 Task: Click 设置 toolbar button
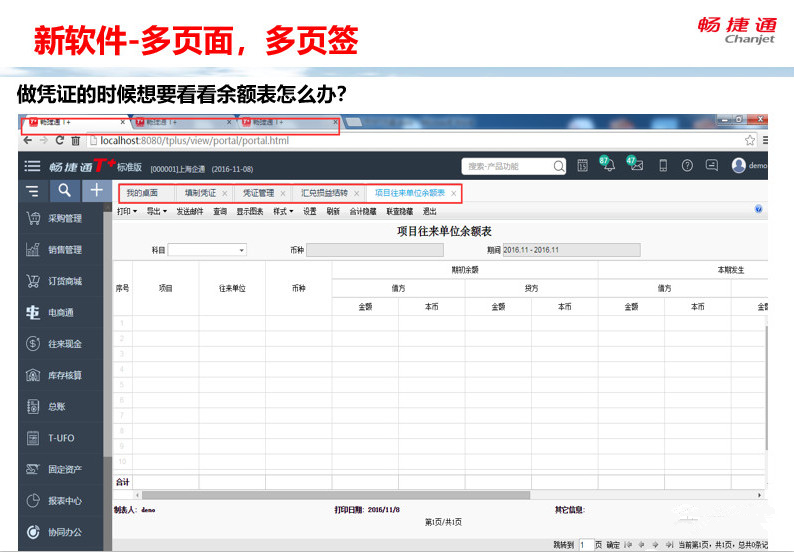pyautogui.click(x=309, y=211)
